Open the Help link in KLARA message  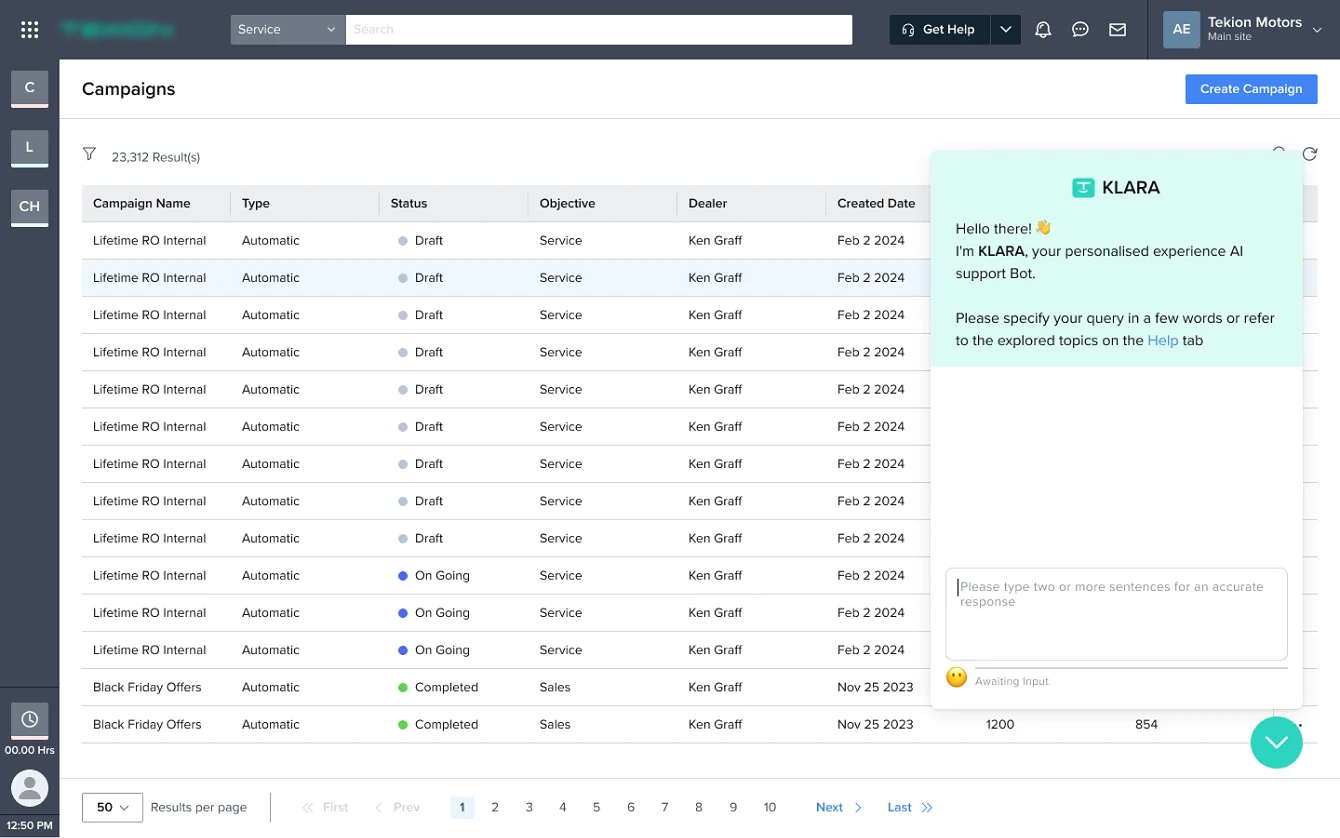click(x=1163, y=340)
